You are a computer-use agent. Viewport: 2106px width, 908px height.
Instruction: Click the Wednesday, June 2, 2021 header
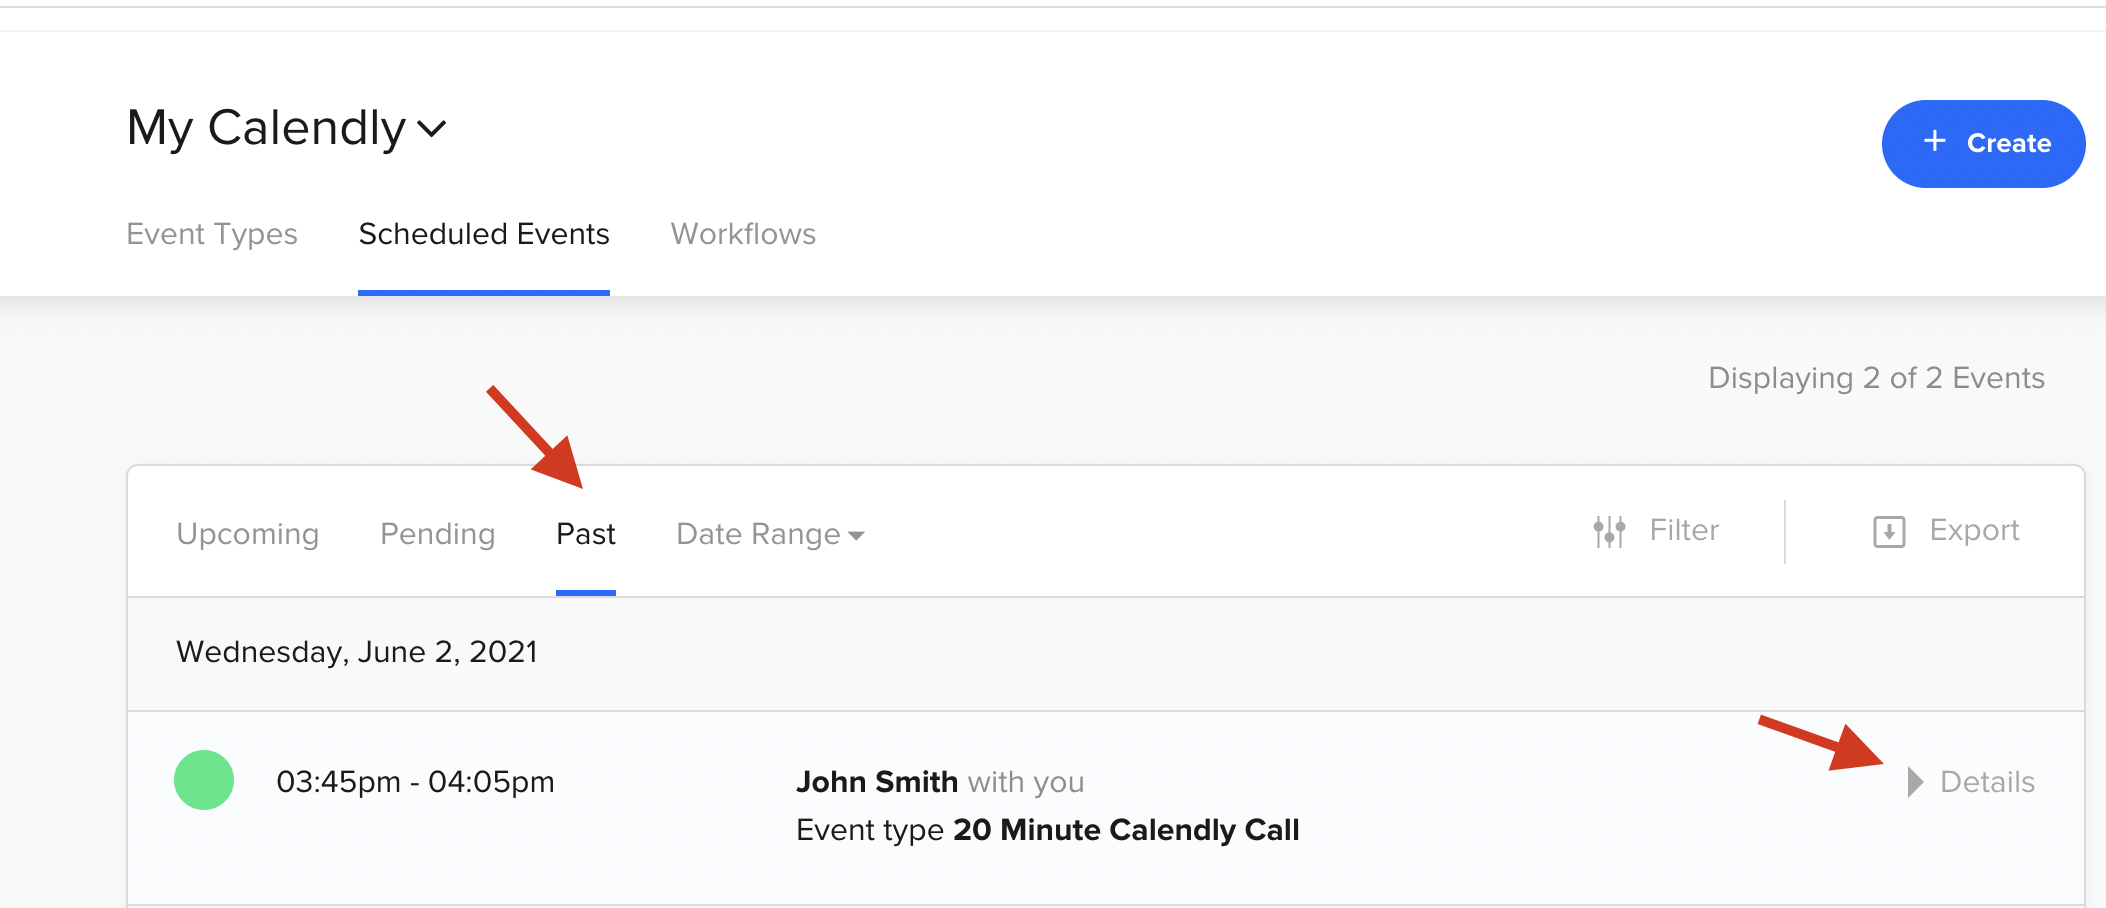coord(357,652)
